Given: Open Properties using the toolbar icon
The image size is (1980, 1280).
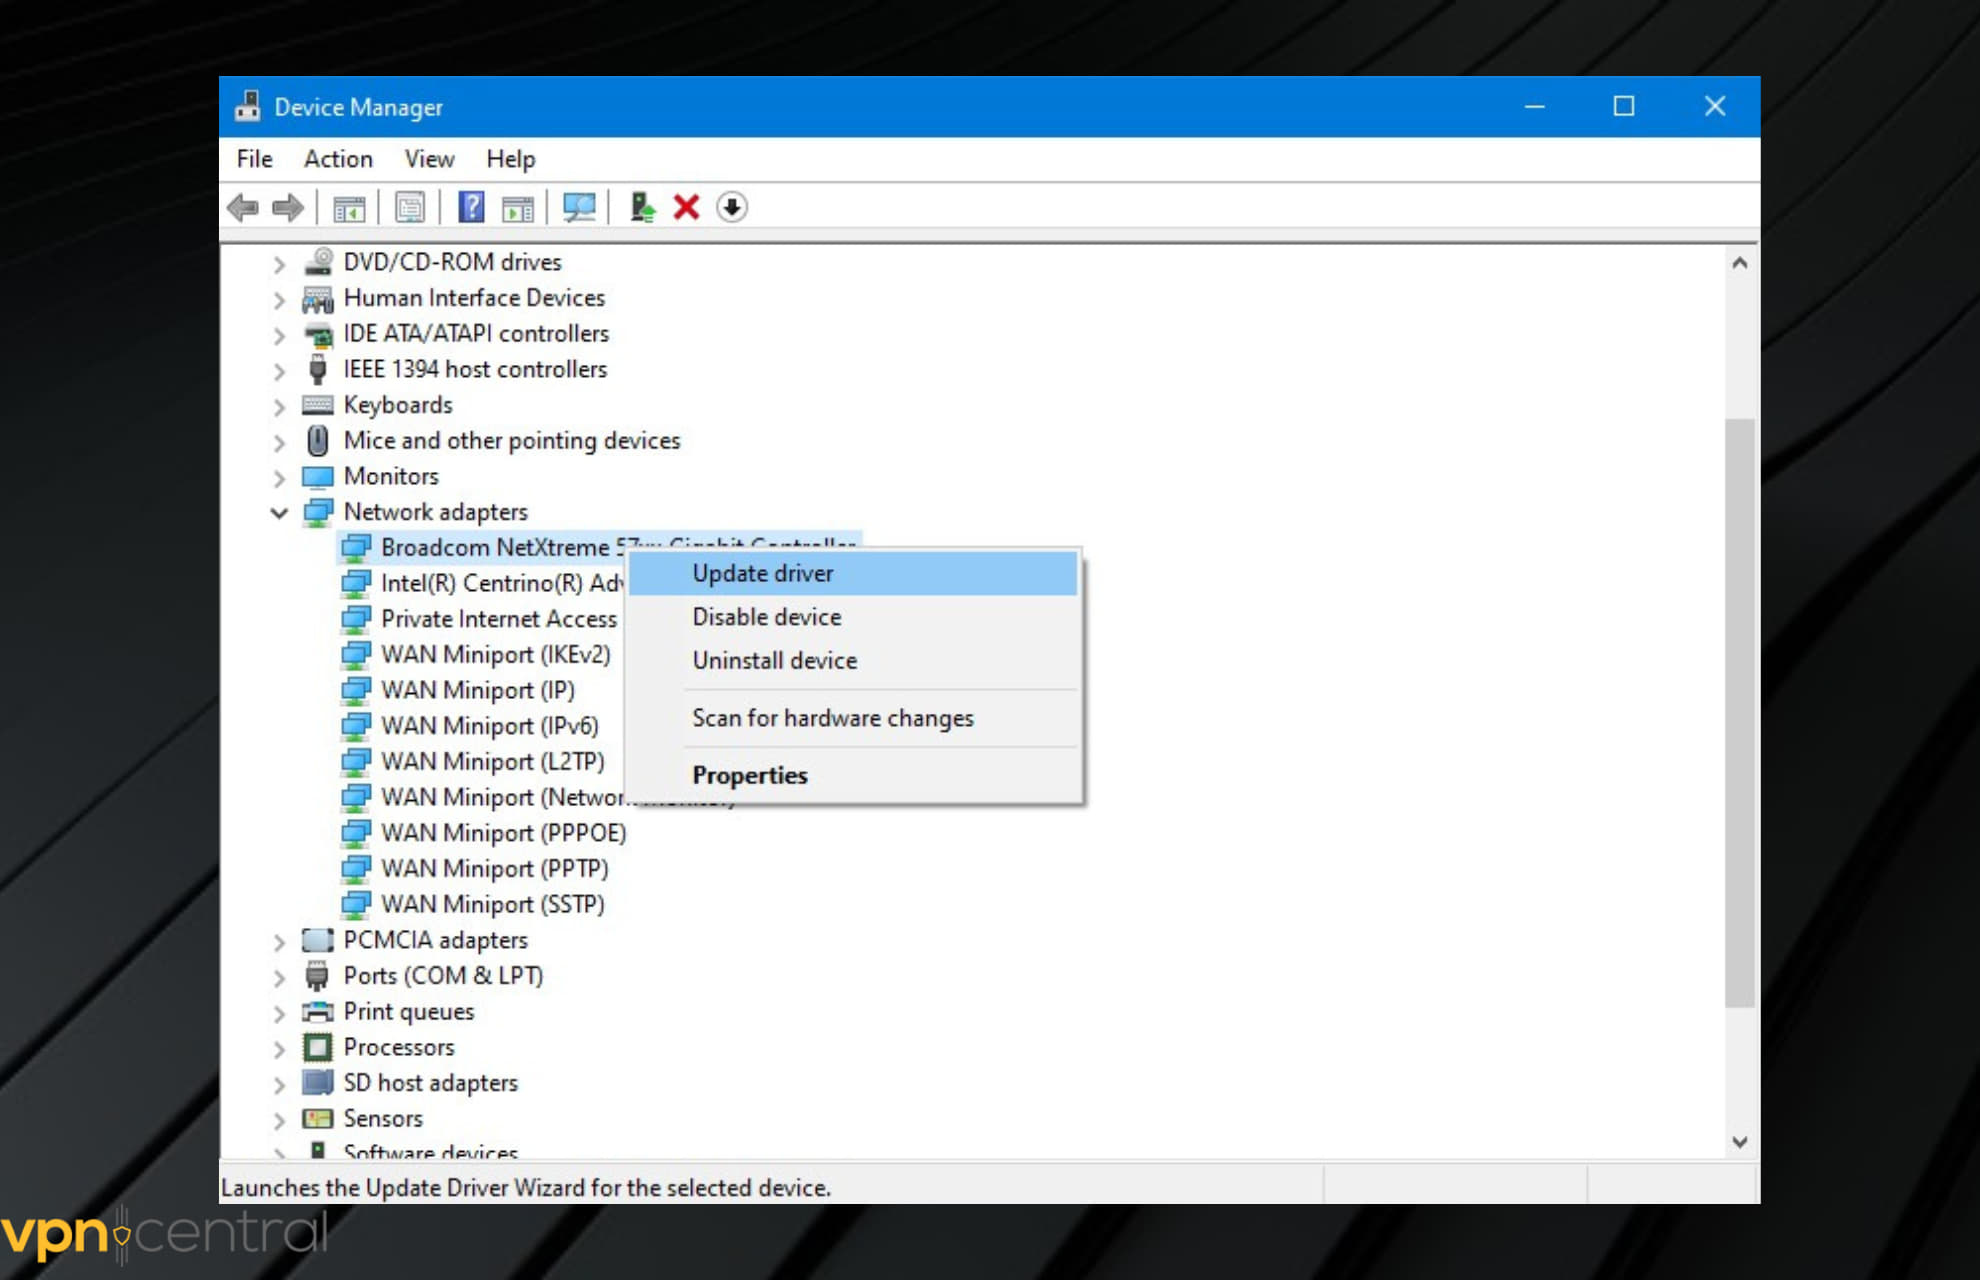Looking at the screenshot, I should (x=409, y=207).
